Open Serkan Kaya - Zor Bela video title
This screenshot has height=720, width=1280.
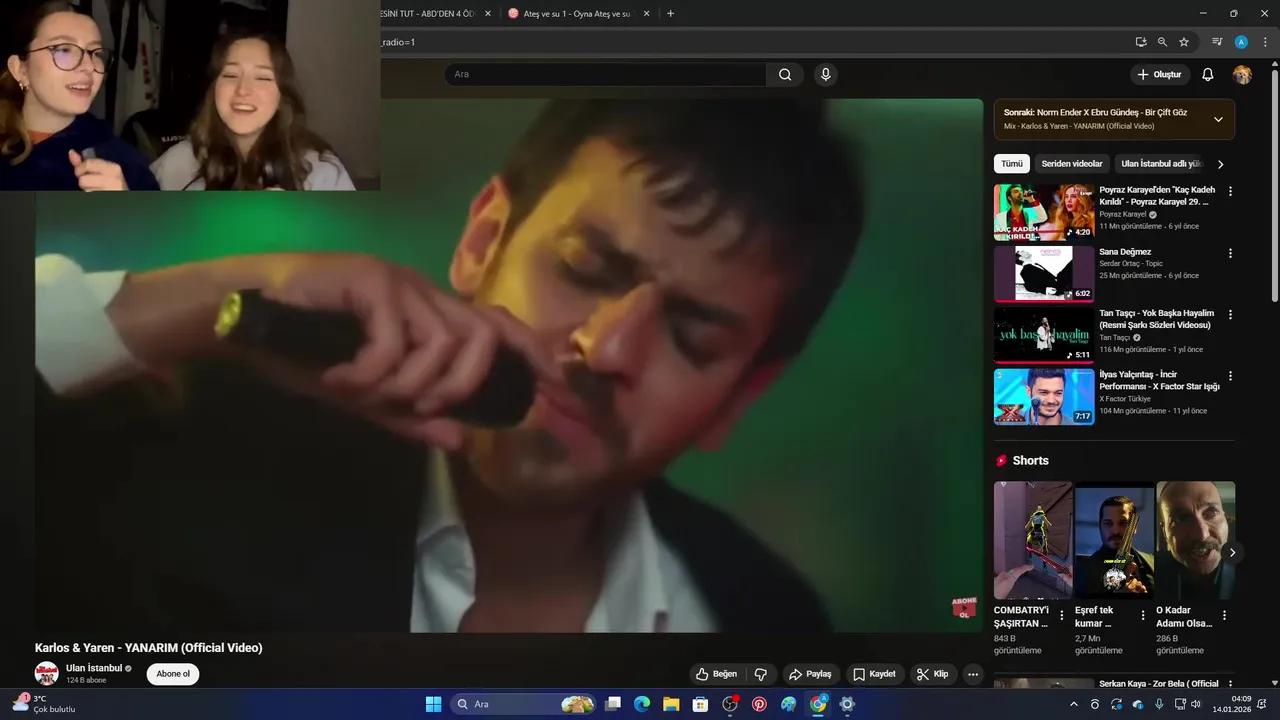(1159, 684)
